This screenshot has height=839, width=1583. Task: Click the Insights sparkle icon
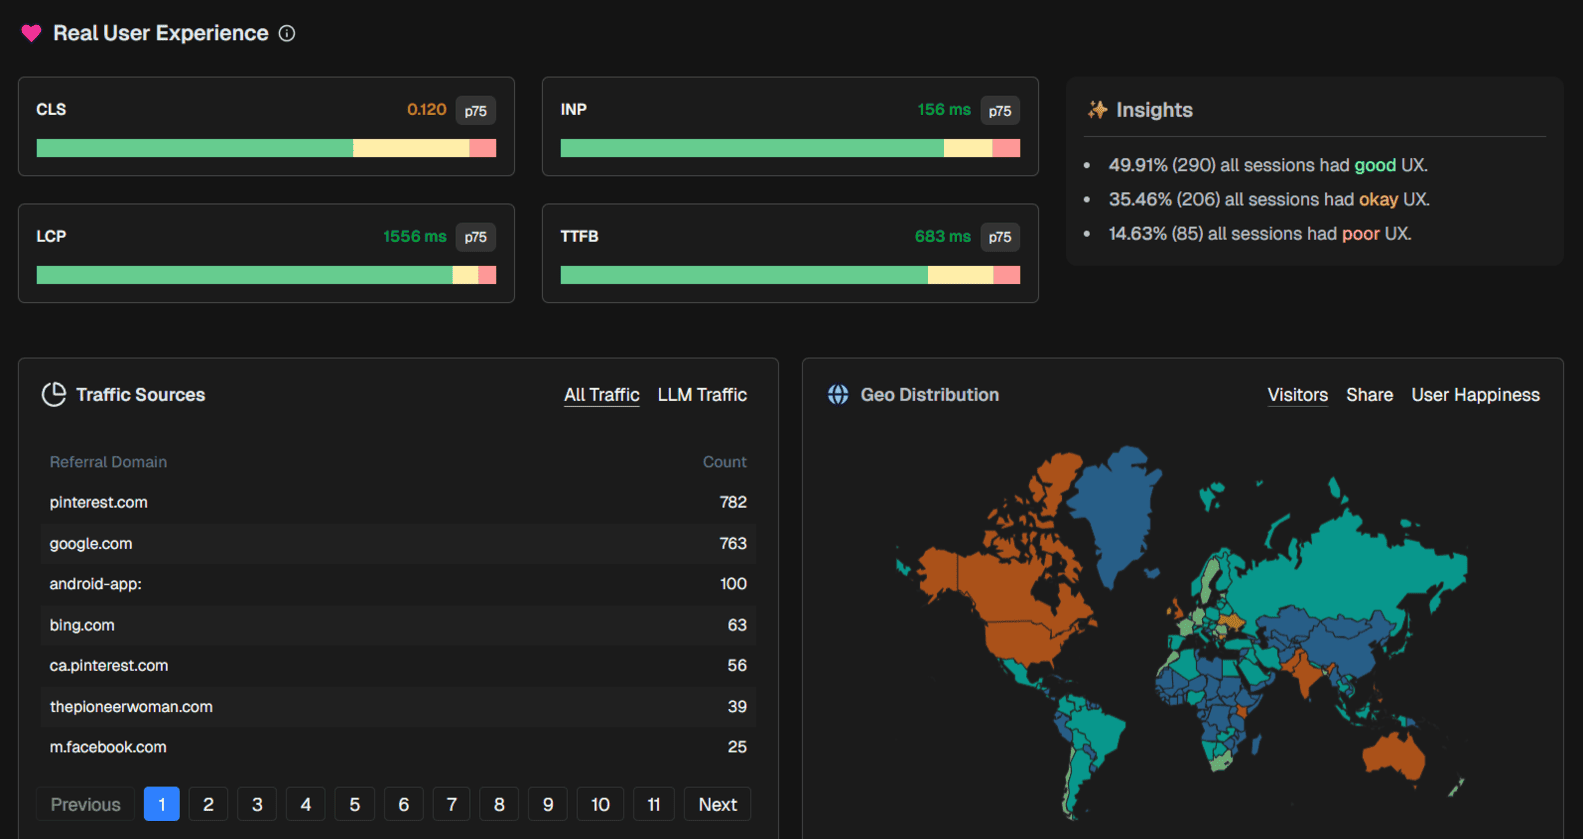click(x=1097, y=110)
